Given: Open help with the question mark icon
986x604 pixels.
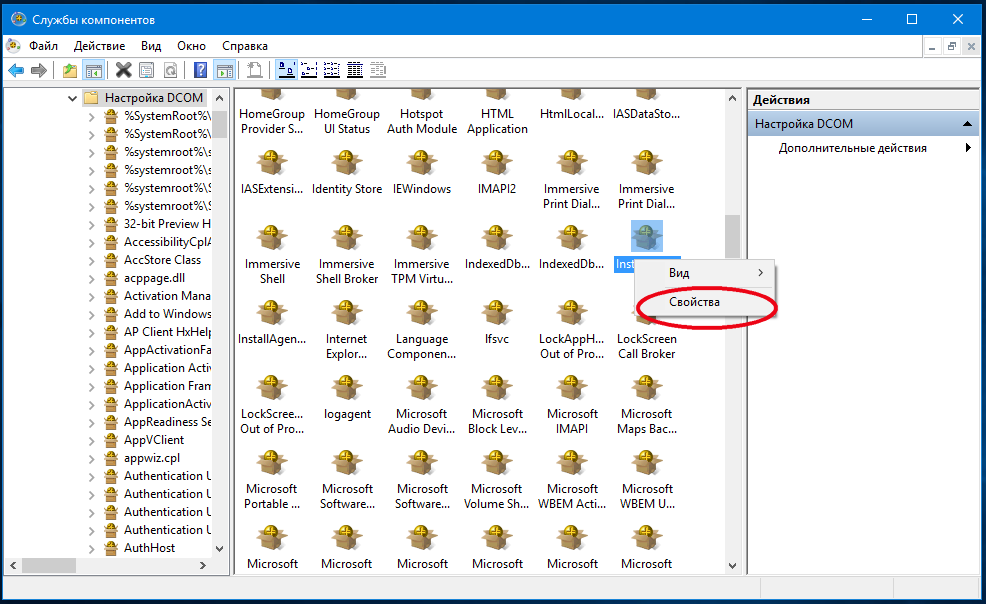Looking at the screenshot, I should point(201,70).
